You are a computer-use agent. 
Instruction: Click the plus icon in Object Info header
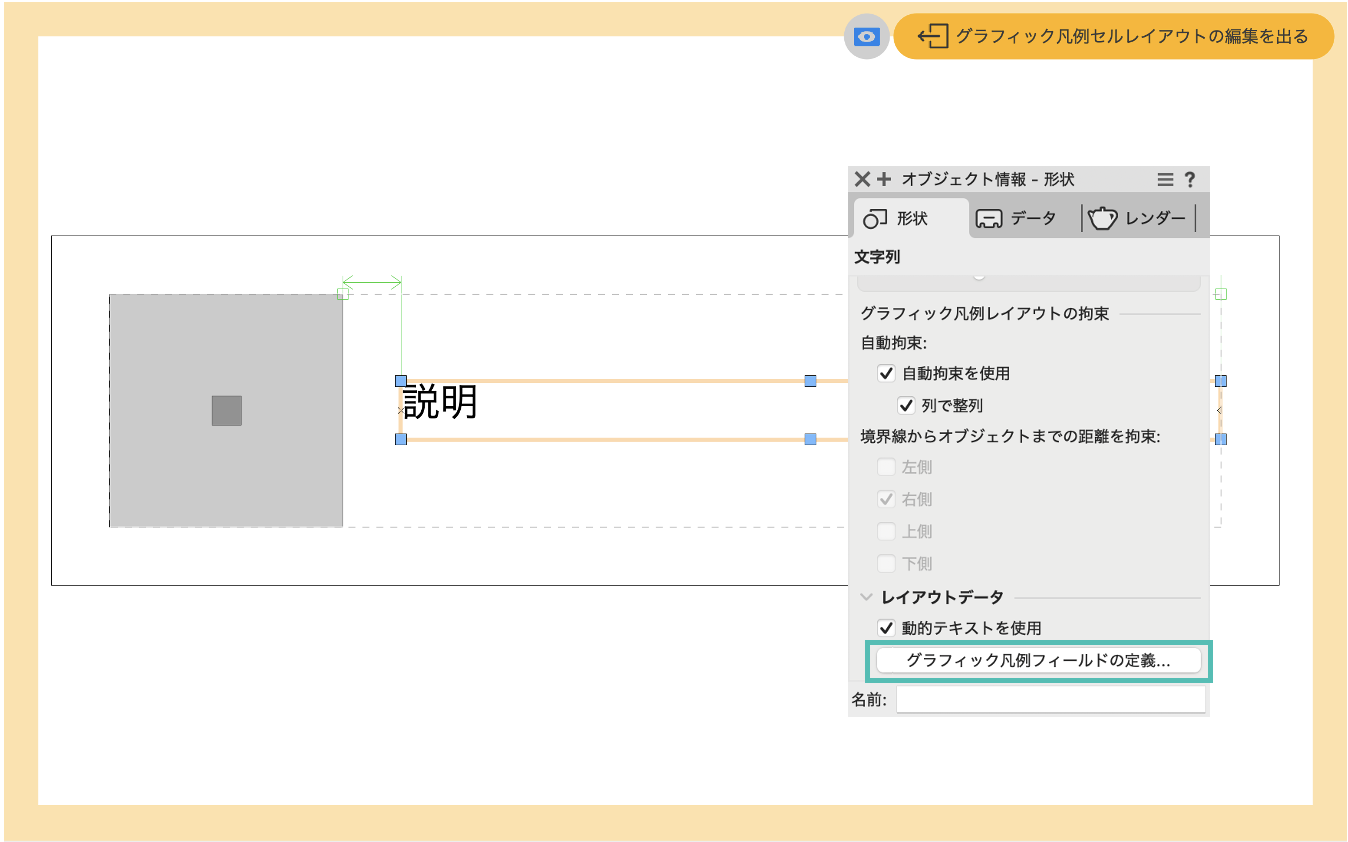[x=883, y=180]
